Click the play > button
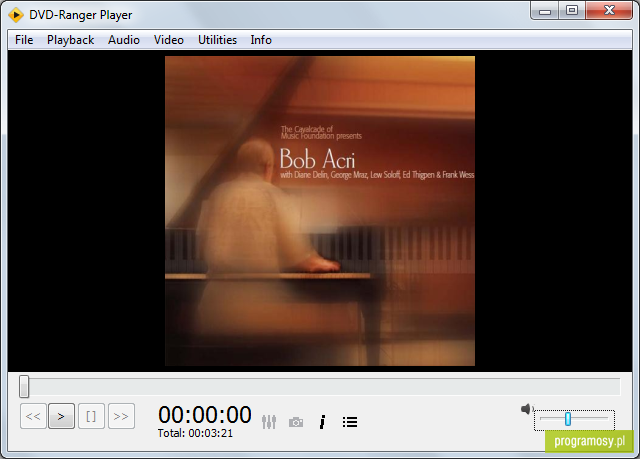This screenshot has width=640, height=459. point(61,416)
